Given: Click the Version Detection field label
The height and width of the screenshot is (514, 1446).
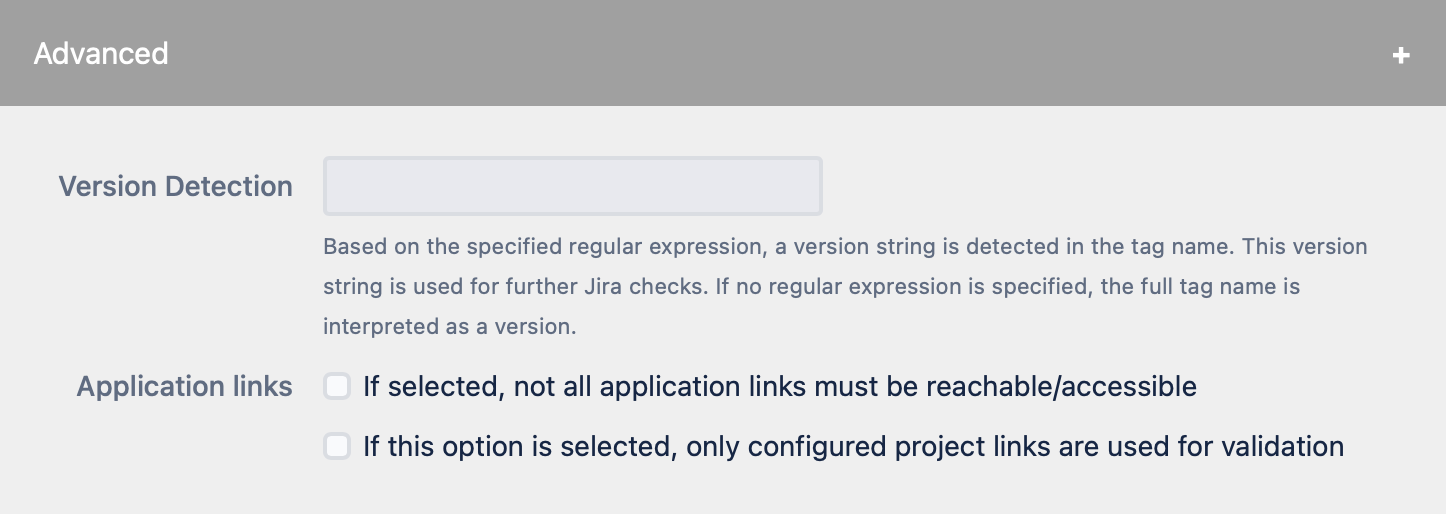Looking at the screenshot, I should pos(175,187).
